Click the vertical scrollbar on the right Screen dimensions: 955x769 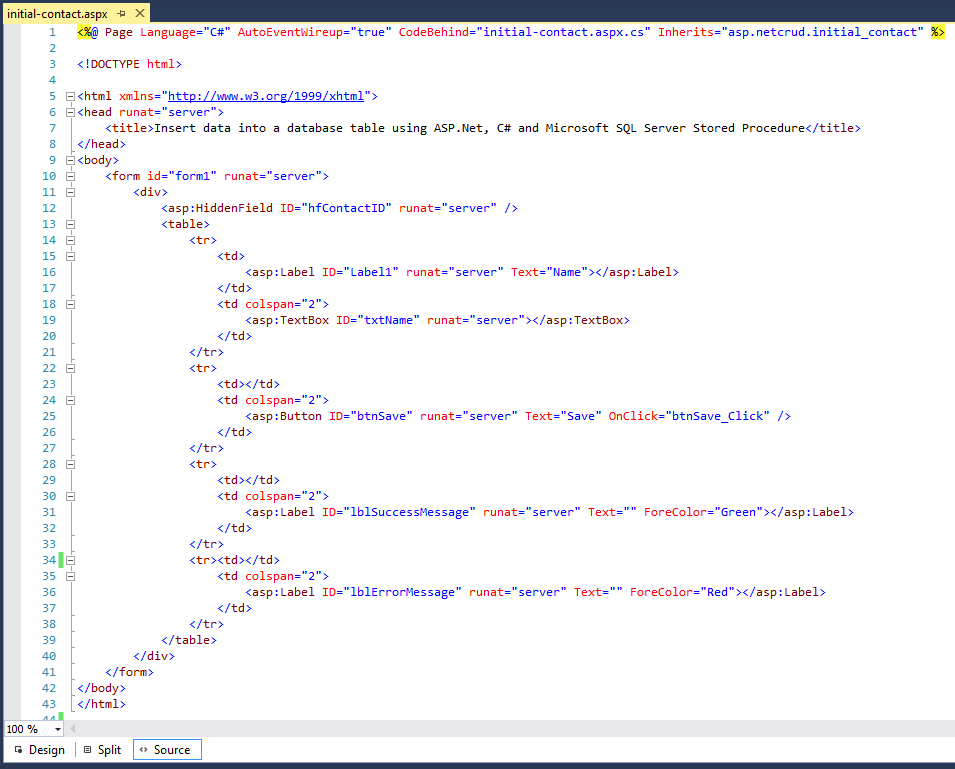coord(948,400)
